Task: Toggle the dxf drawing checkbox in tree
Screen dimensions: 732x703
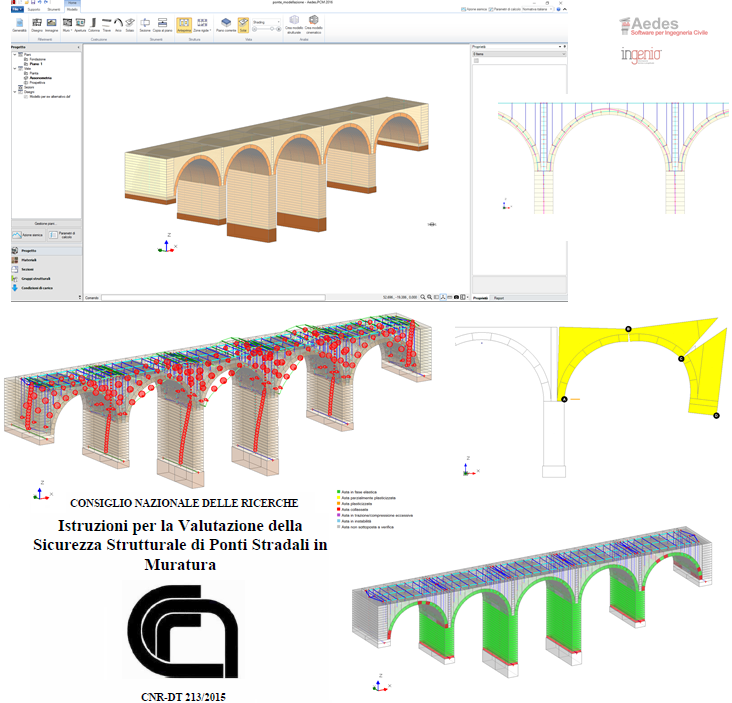Action: [26, 97]
